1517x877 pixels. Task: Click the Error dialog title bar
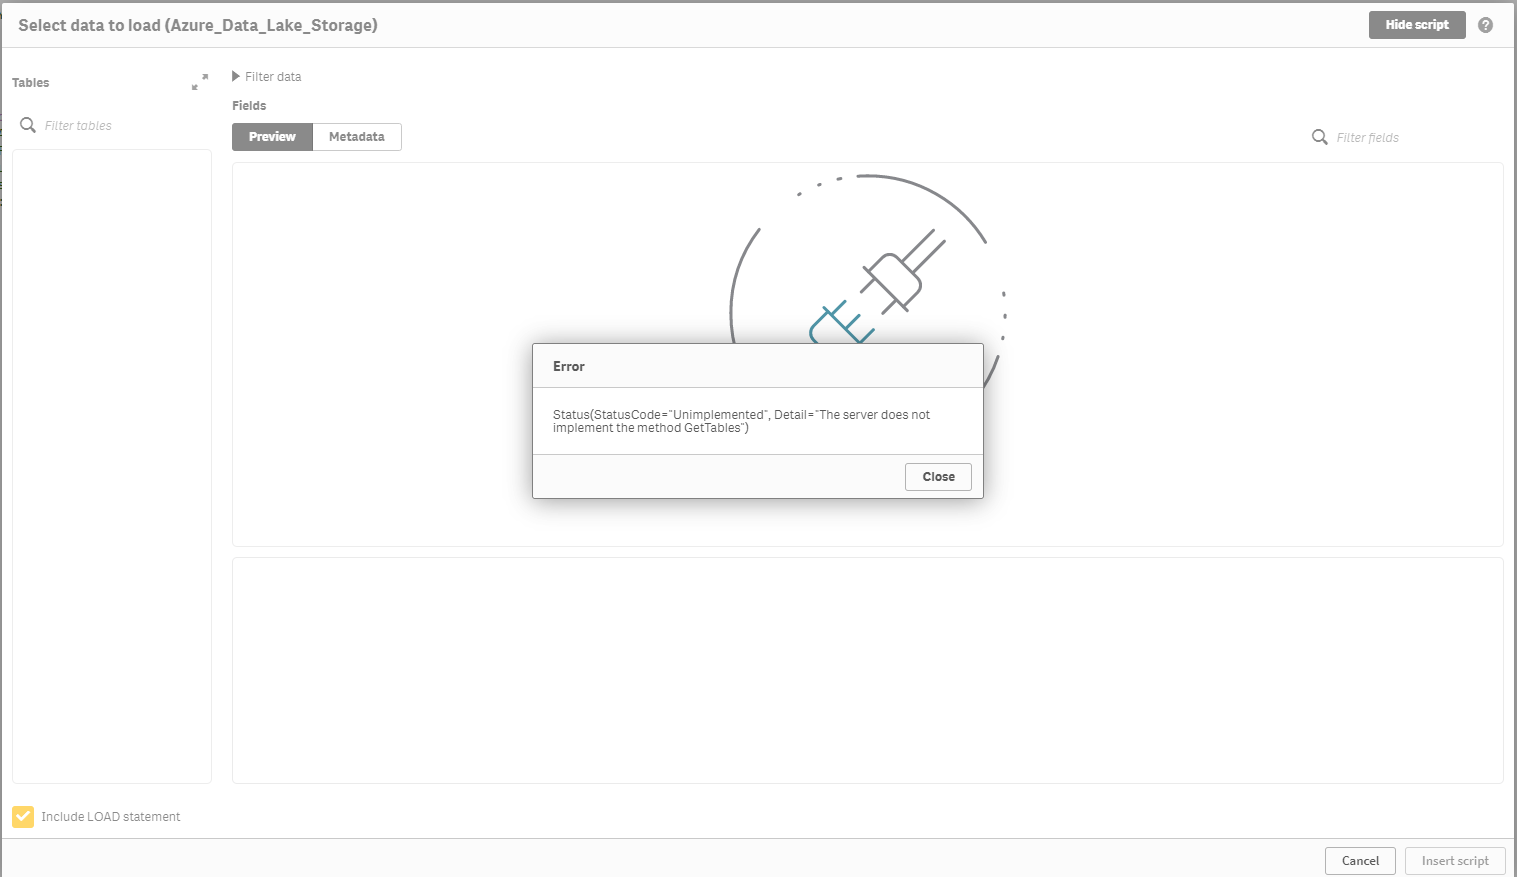757,365
